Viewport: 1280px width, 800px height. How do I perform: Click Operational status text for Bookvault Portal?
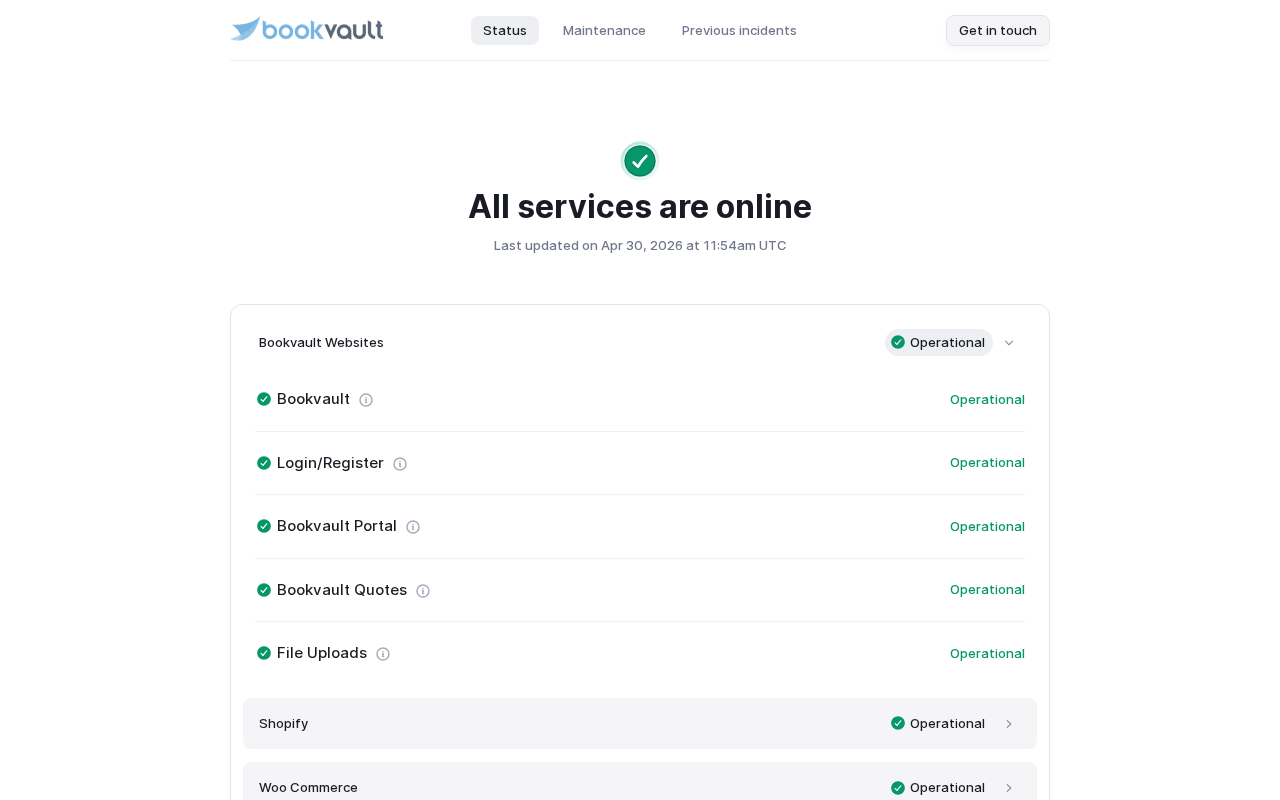click(987, 526)
